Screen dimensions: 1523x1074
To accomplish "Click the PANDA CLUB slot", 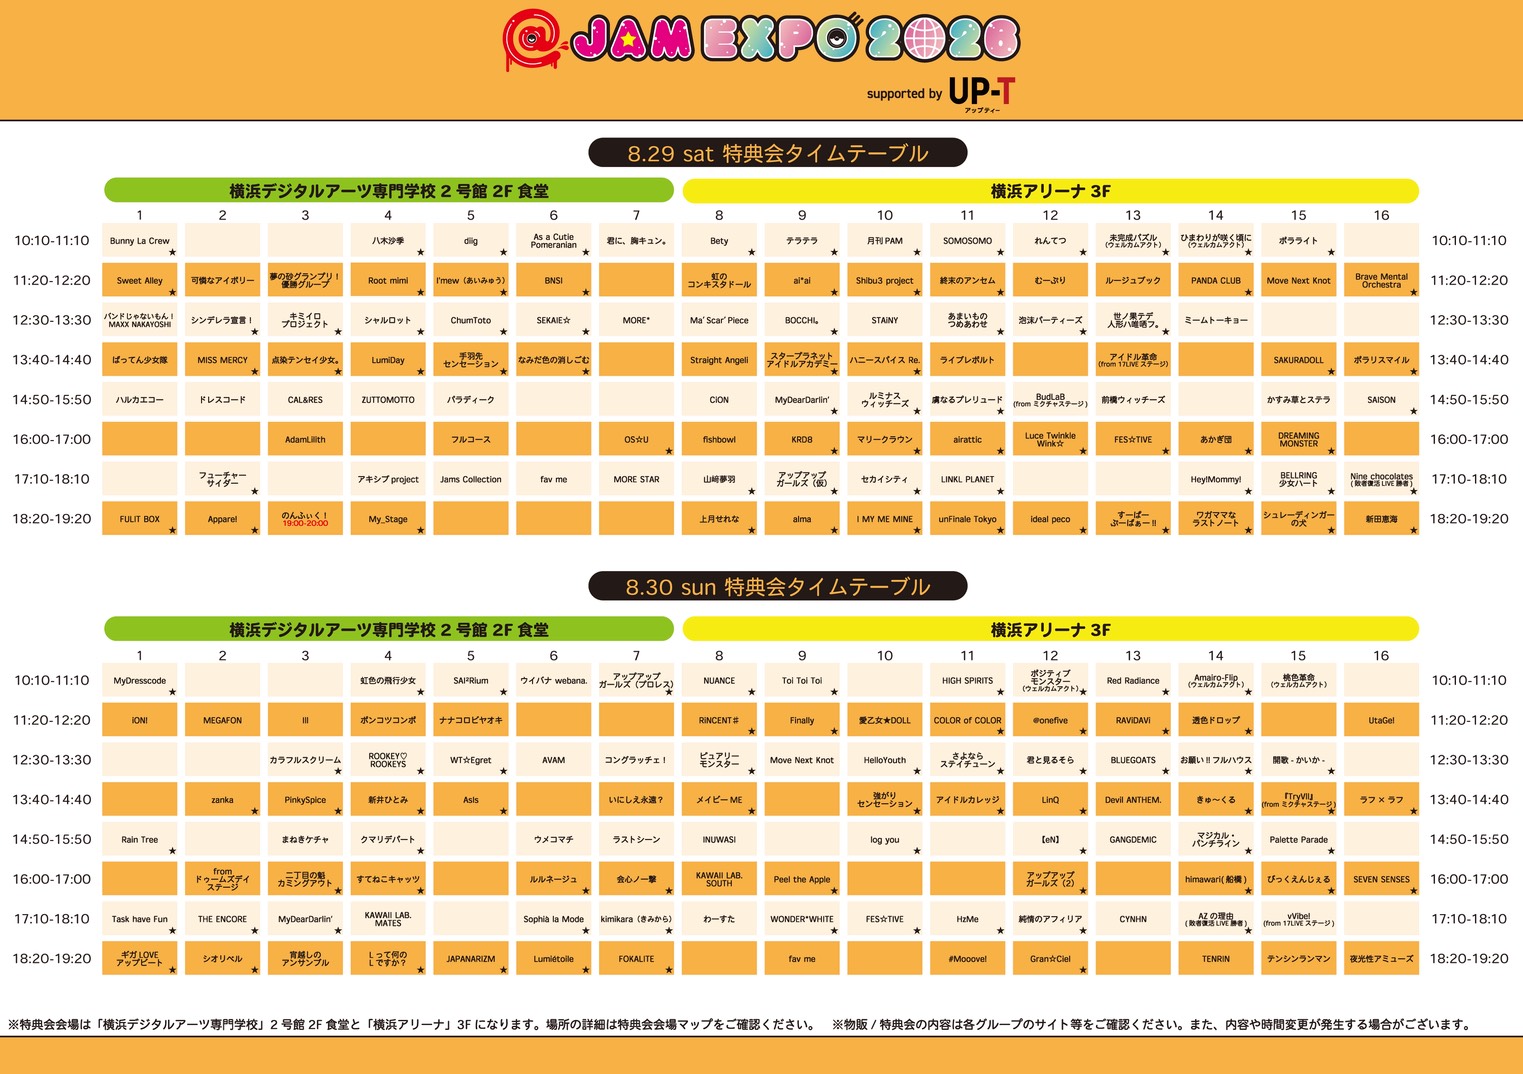I will click(1216, 281).
